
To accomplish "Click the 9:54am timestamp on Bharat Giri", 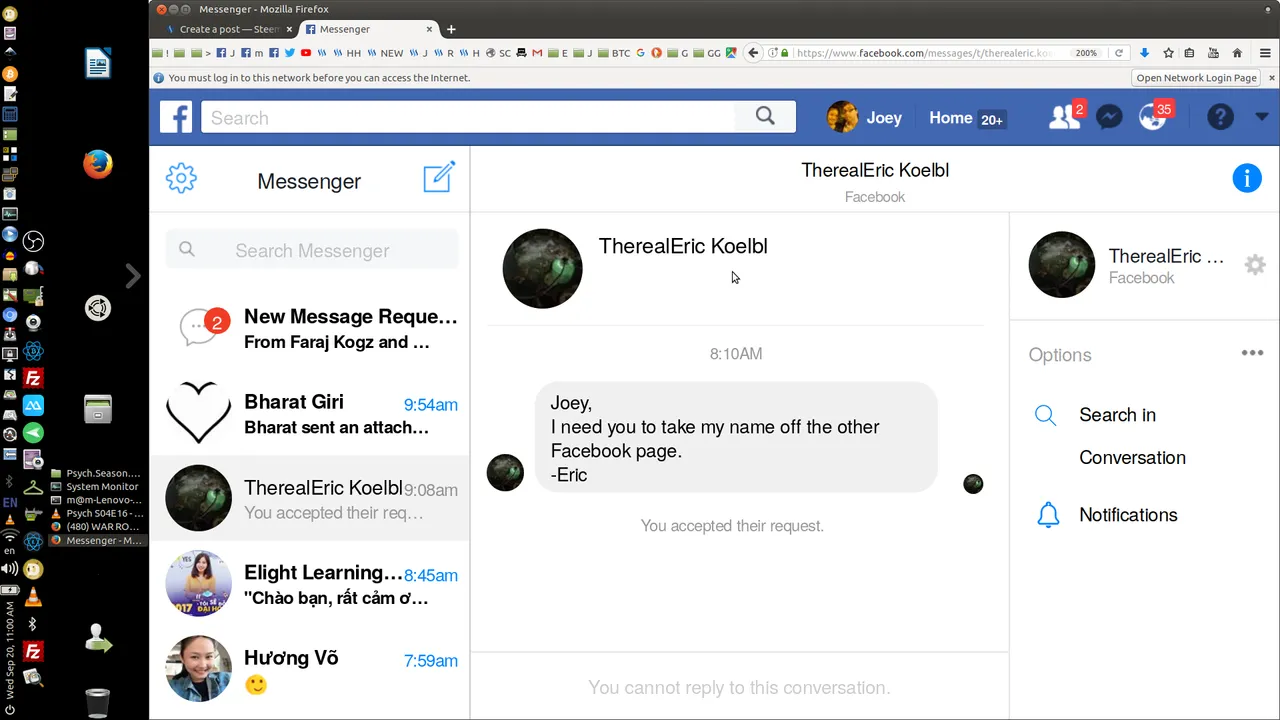I will [431, 405].
